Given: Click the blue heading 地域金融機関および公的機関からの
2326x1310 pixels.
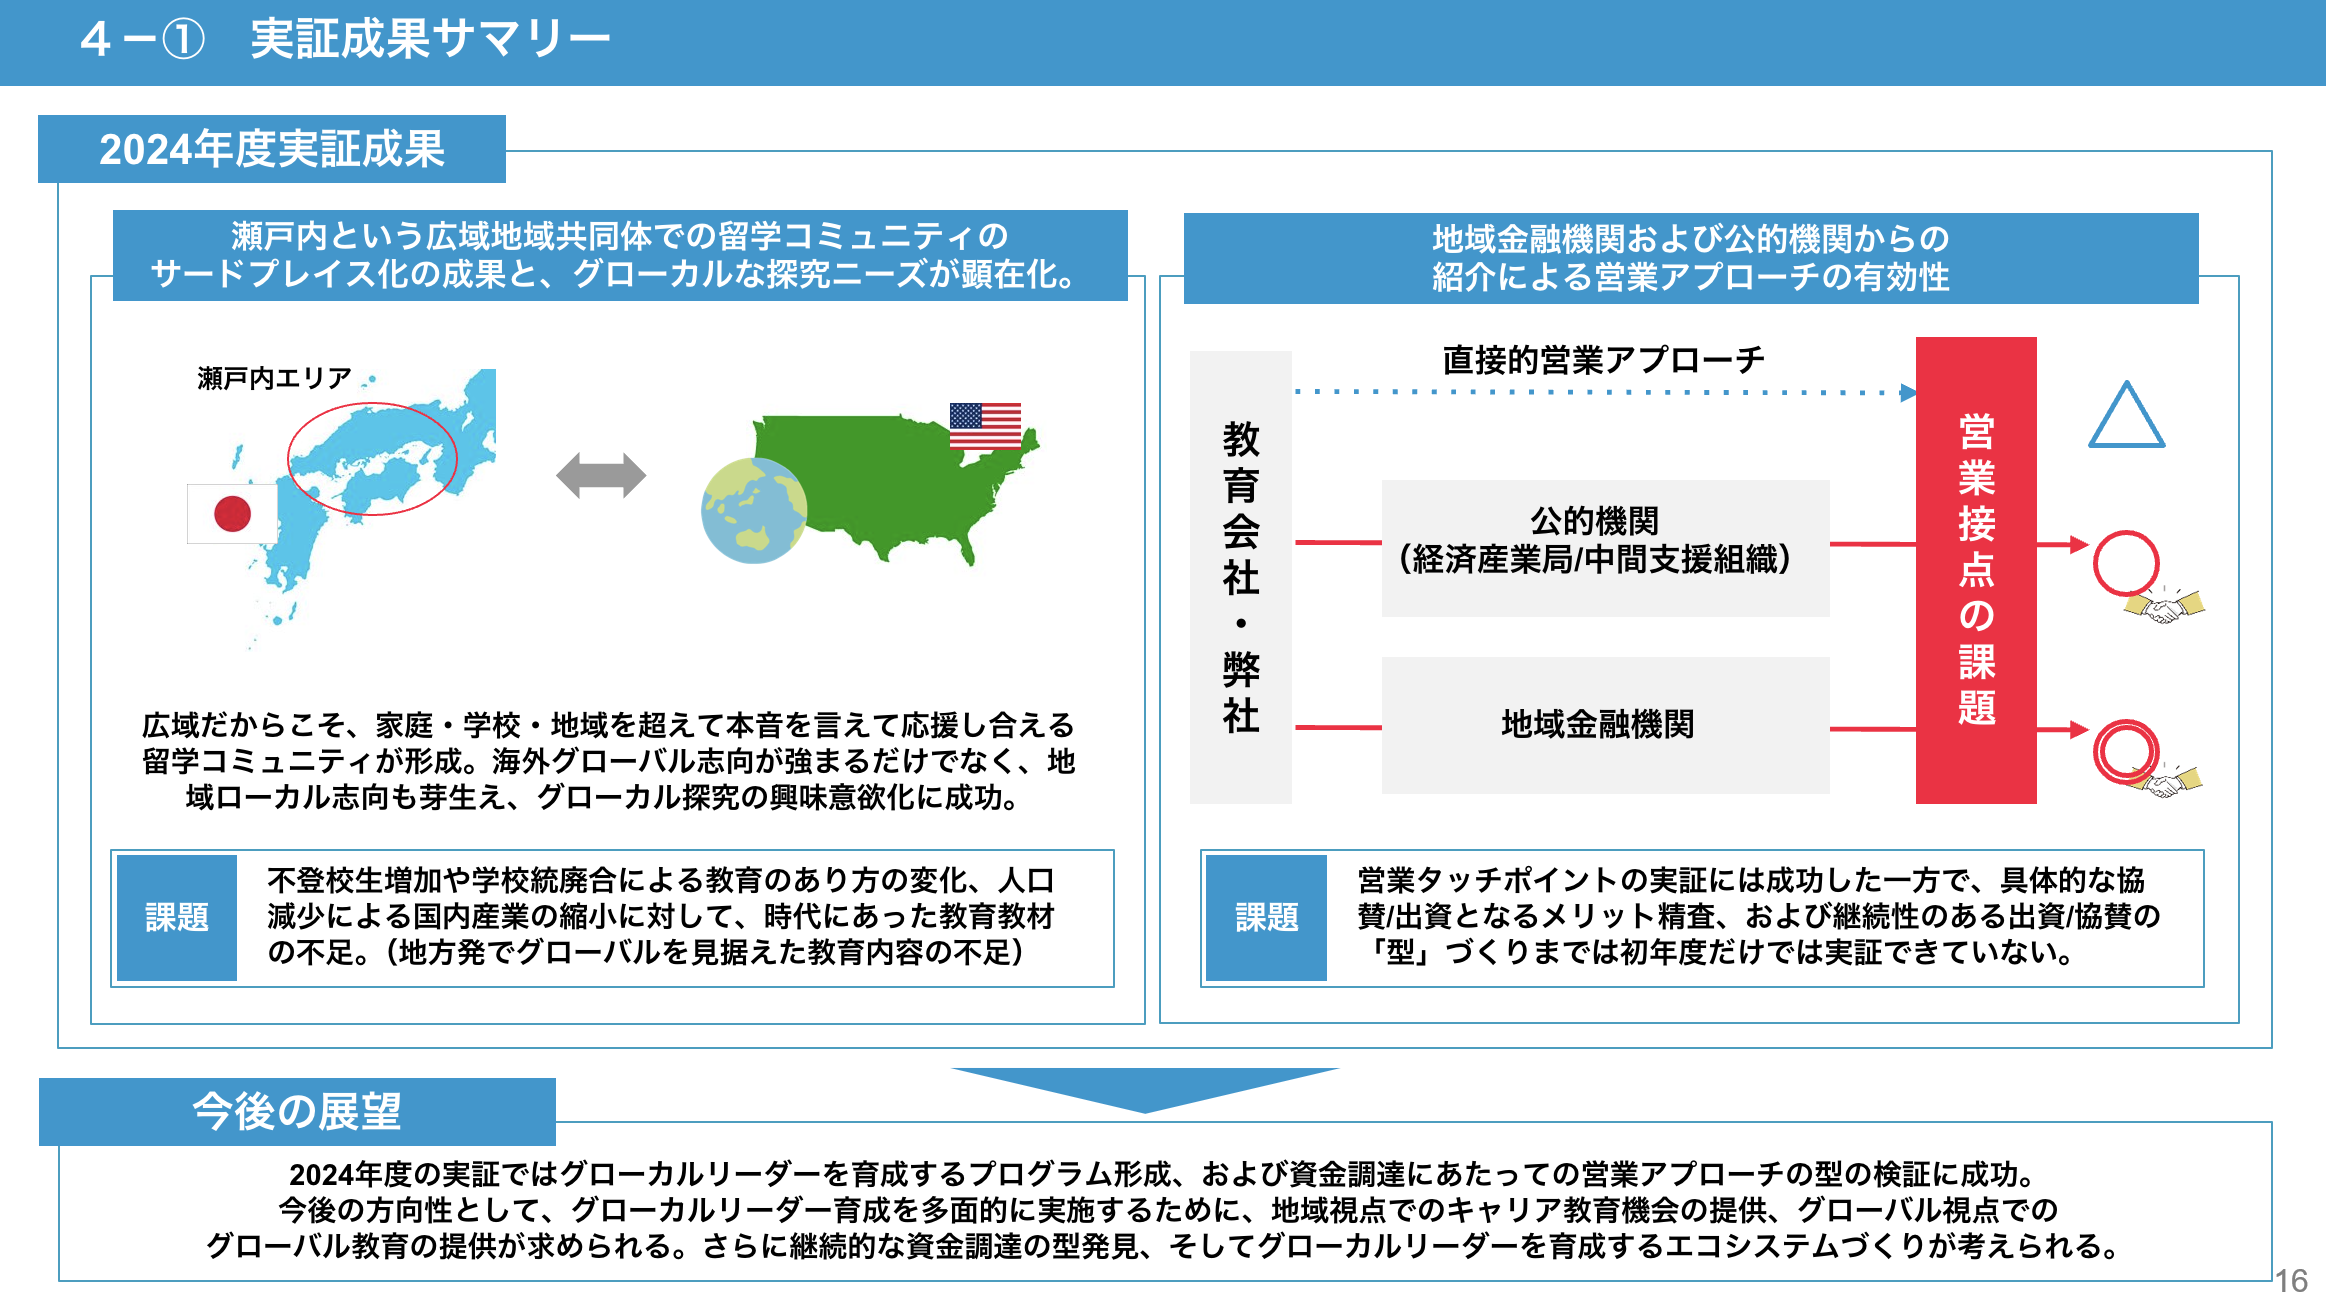Looking at the screenshot, I should [1691, 258].
